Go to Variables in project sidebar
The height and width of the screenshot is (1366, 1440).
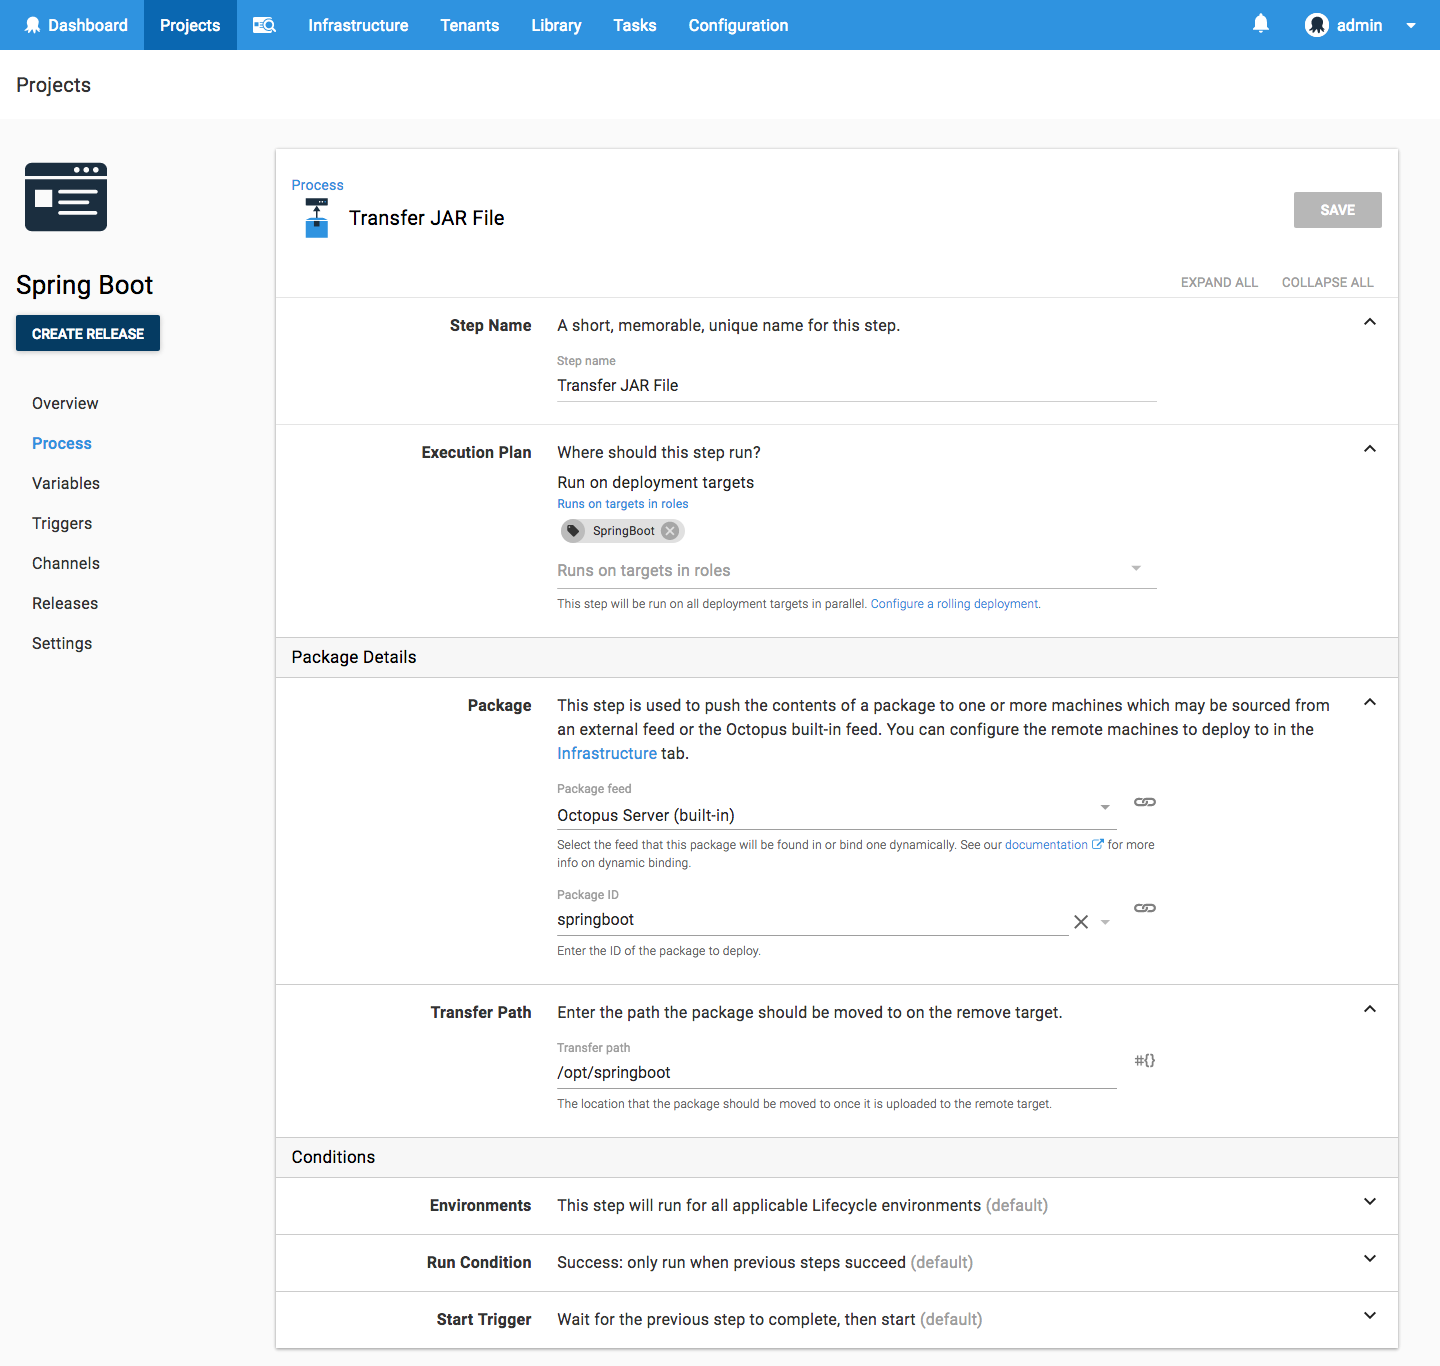tap(66, 483)
